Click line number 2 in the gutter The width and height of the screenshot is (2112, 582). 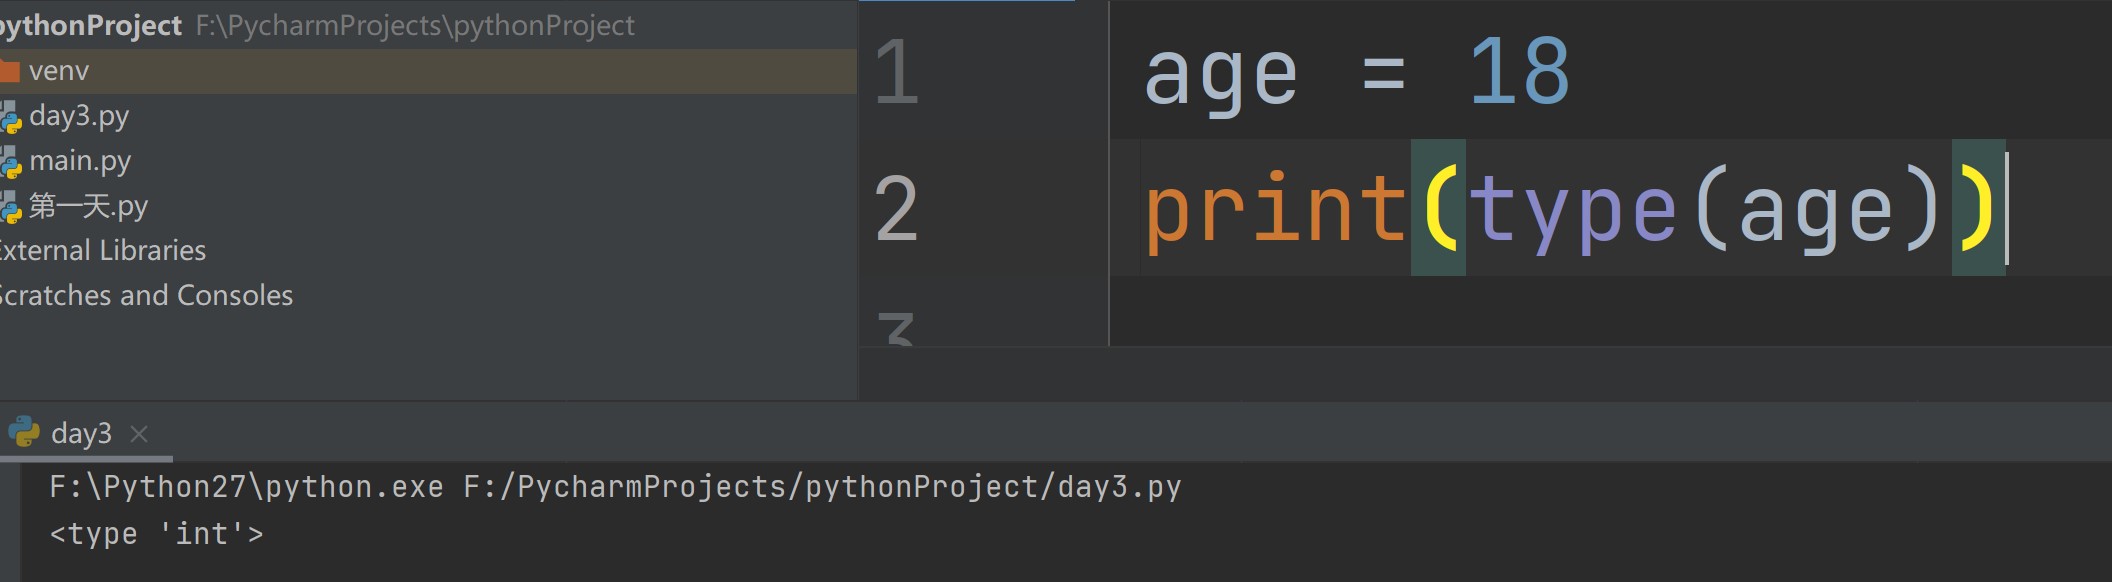pyautogui.click(x=896, y=208)
